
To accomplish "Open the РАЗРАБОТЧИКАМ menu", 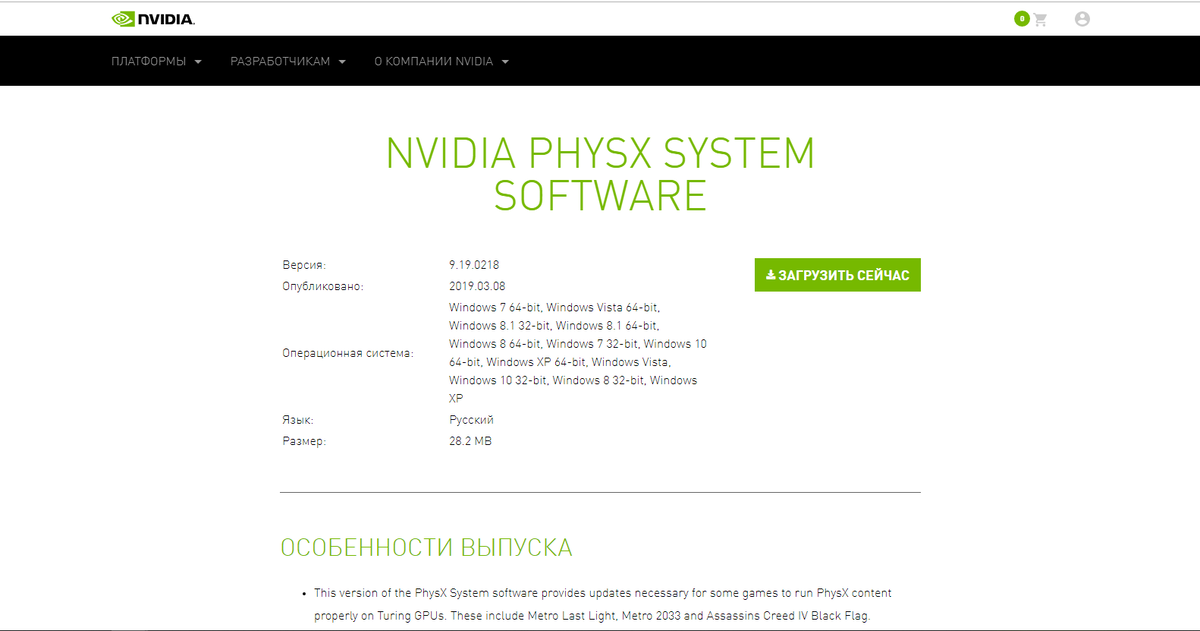I will pyautogui.click(x=288, y=62).
